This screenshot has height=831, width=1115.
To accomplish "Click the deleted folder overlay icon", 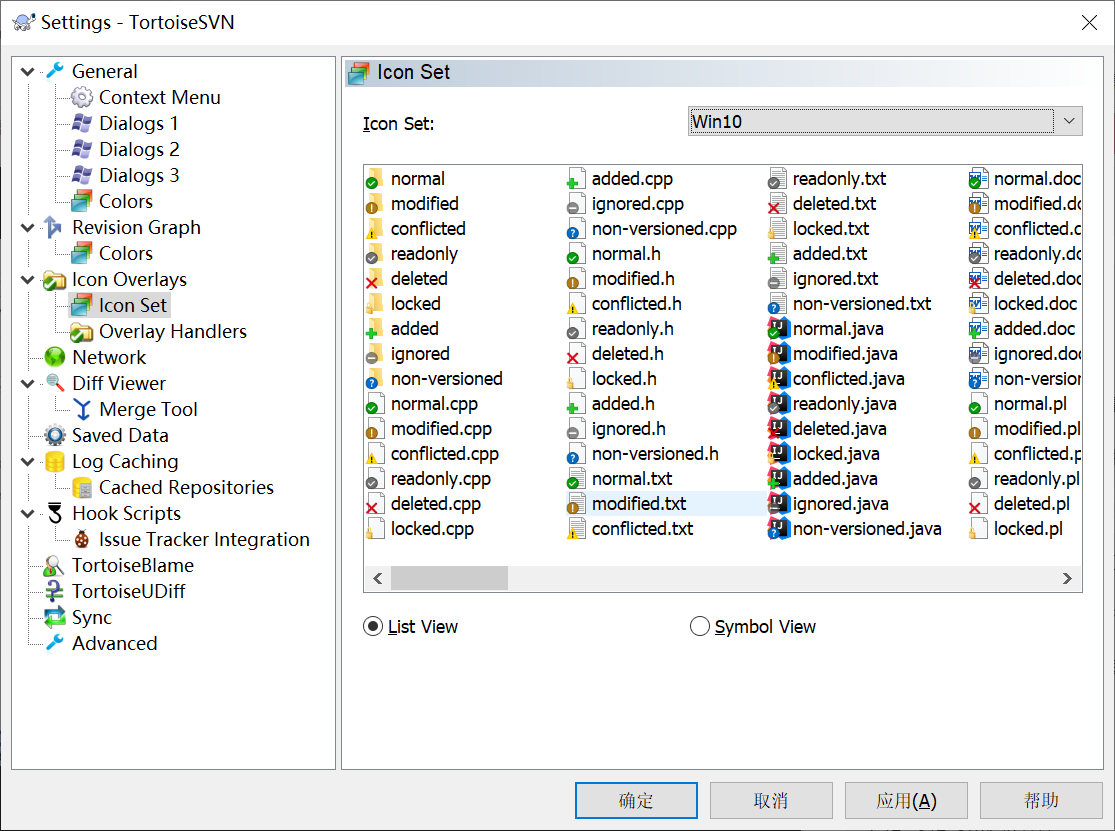I will pyautogui.click(x=374, y=279).
